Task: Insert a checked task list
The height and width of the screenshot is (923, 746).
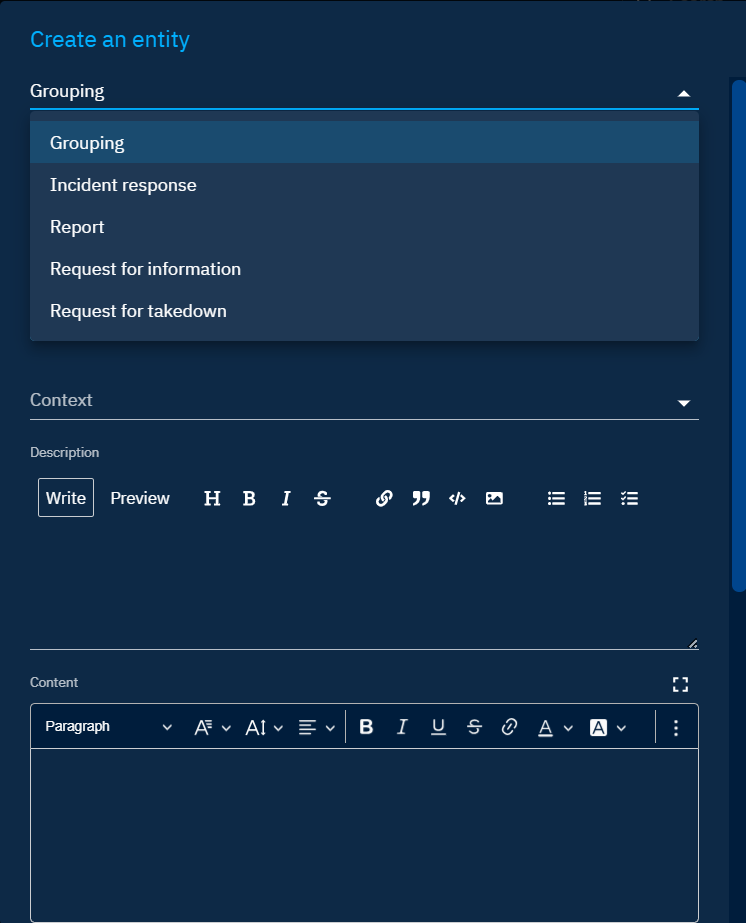Action: pyautogui.click(x=629, y=498)
